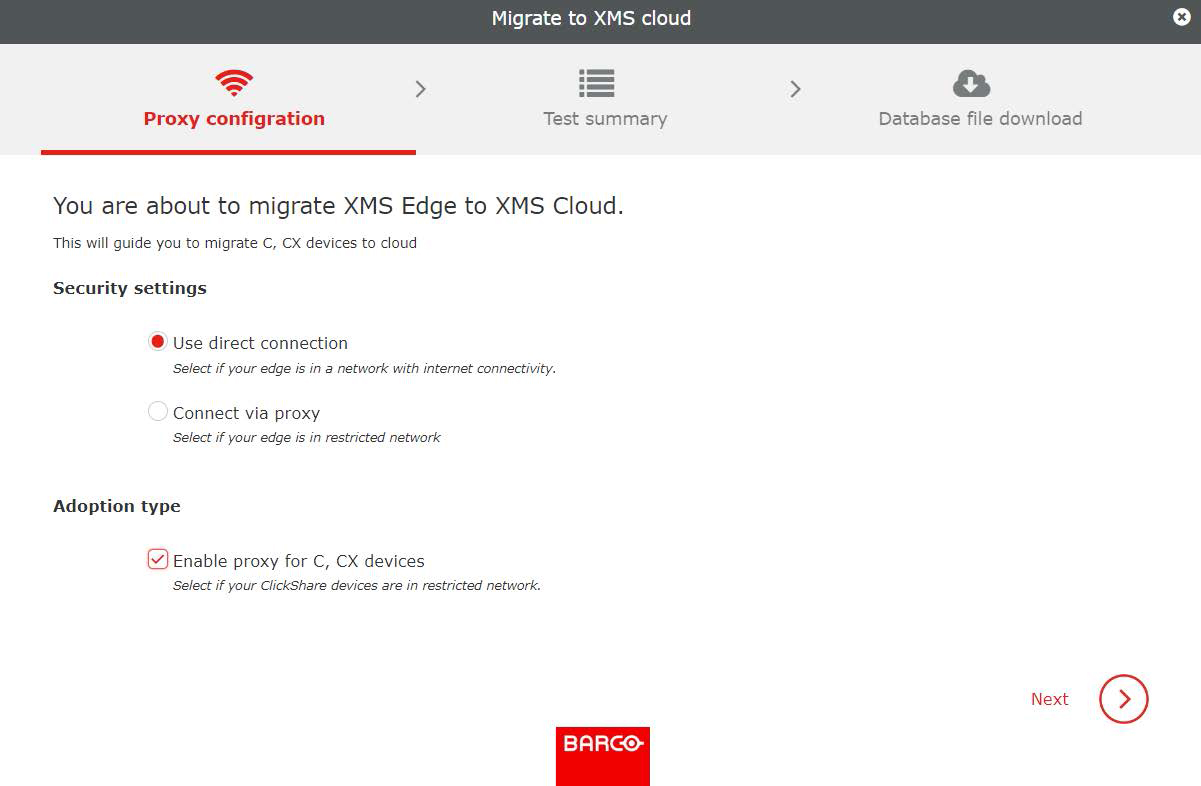Click the Security settings heading
This screenshot has width=1201, height=786.
(x=130, y=288)
